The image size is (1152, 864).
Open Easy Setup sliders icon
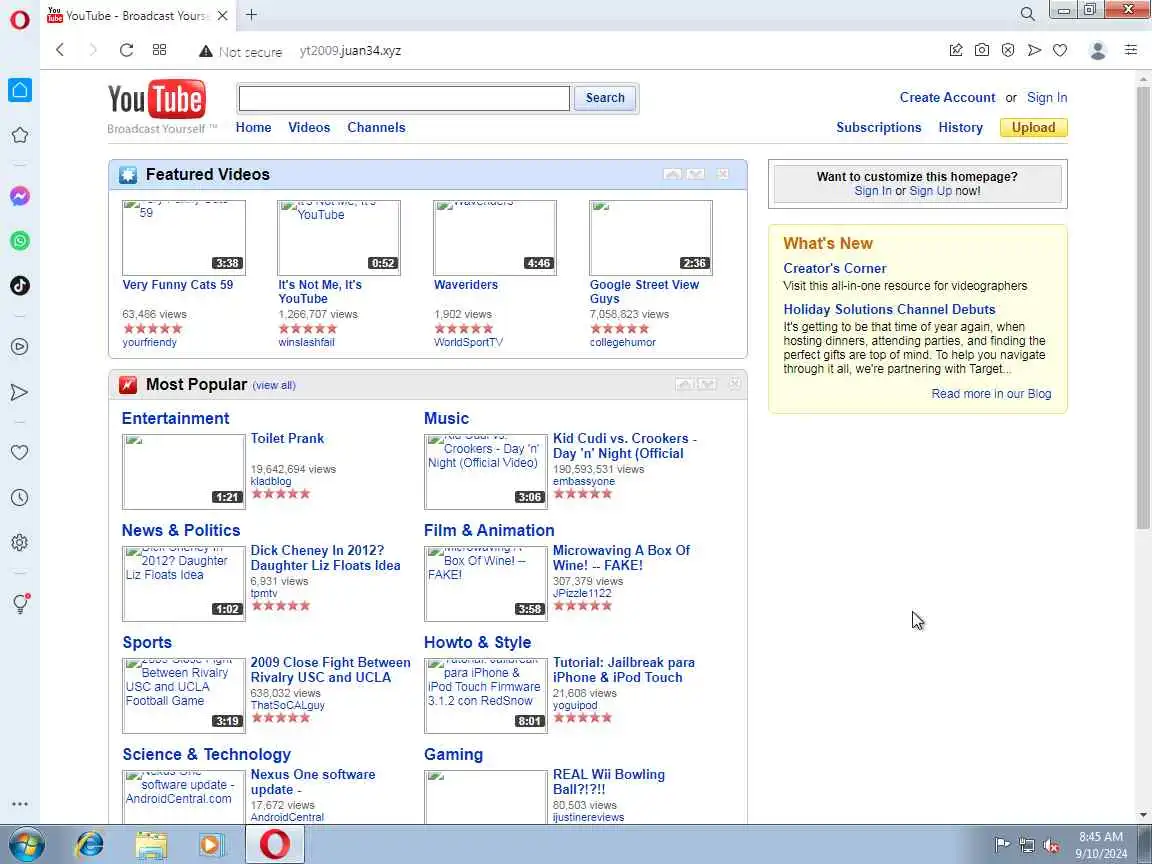pos(1131,50)
